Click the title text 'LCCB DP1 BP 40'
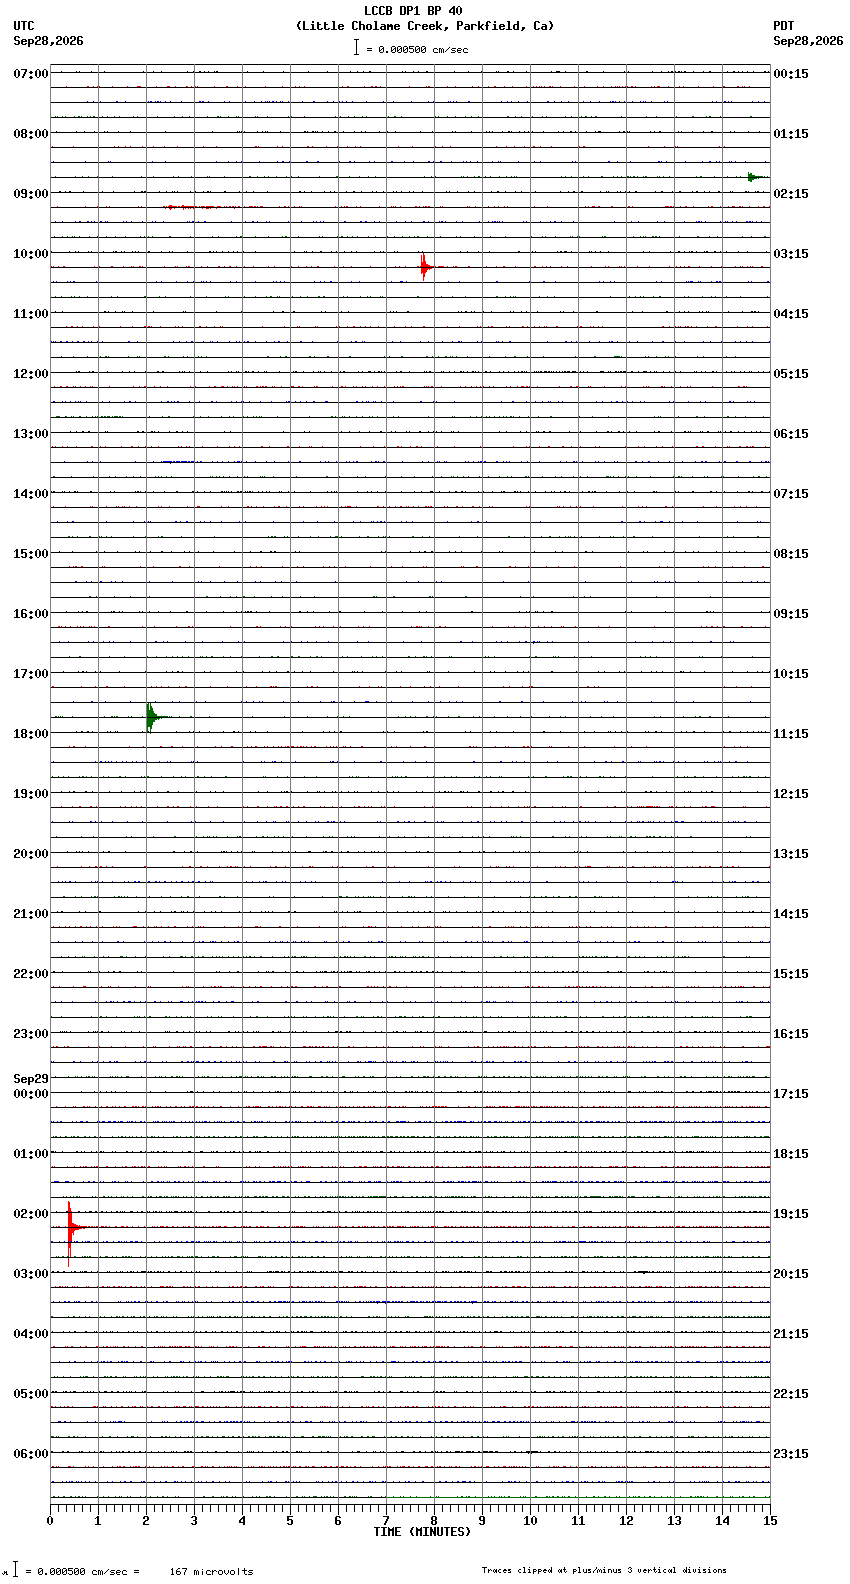The image size is (850, 1584). [413, 11]
